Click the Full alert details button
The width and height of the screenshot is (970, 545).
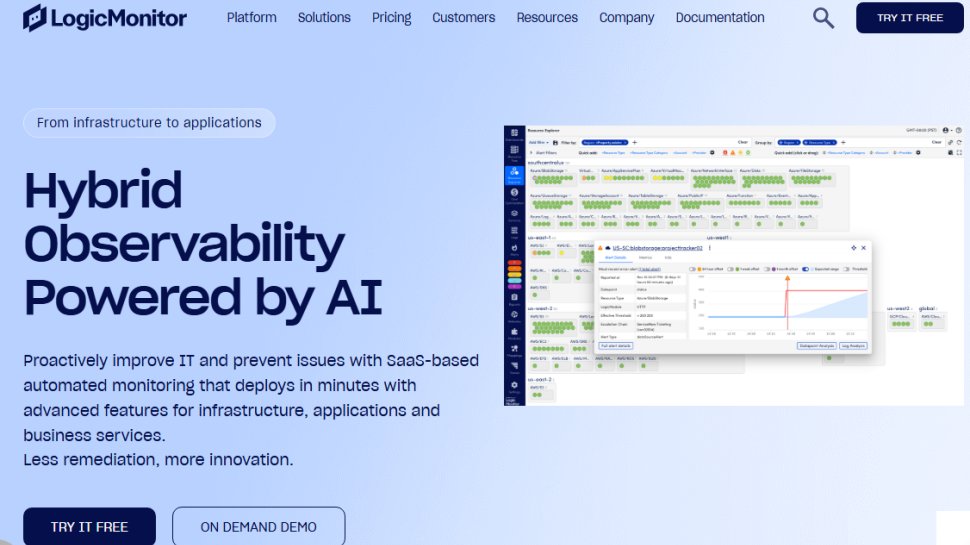click(616, 346)
